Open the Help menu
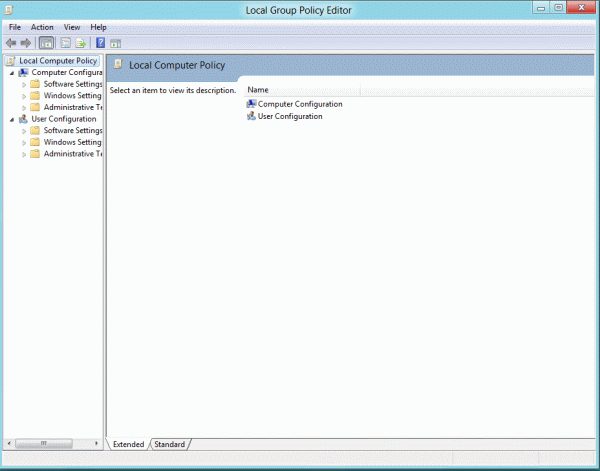The image size is (600, 471). (98, 27)
